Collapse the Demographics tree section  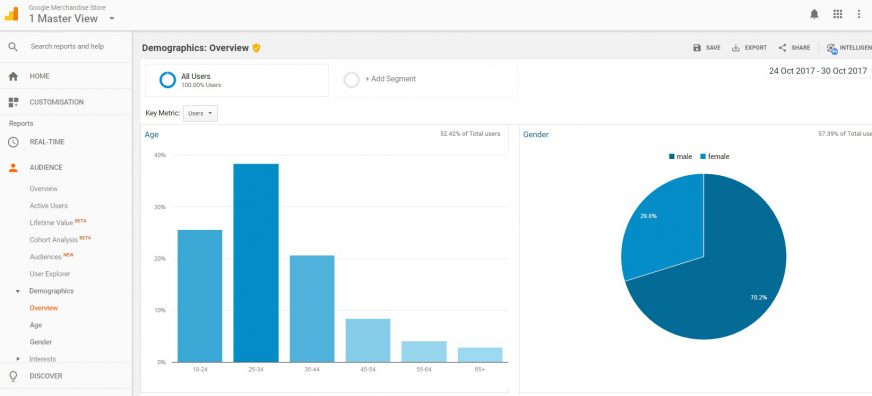pyautogui.click(x=18, y=291)
